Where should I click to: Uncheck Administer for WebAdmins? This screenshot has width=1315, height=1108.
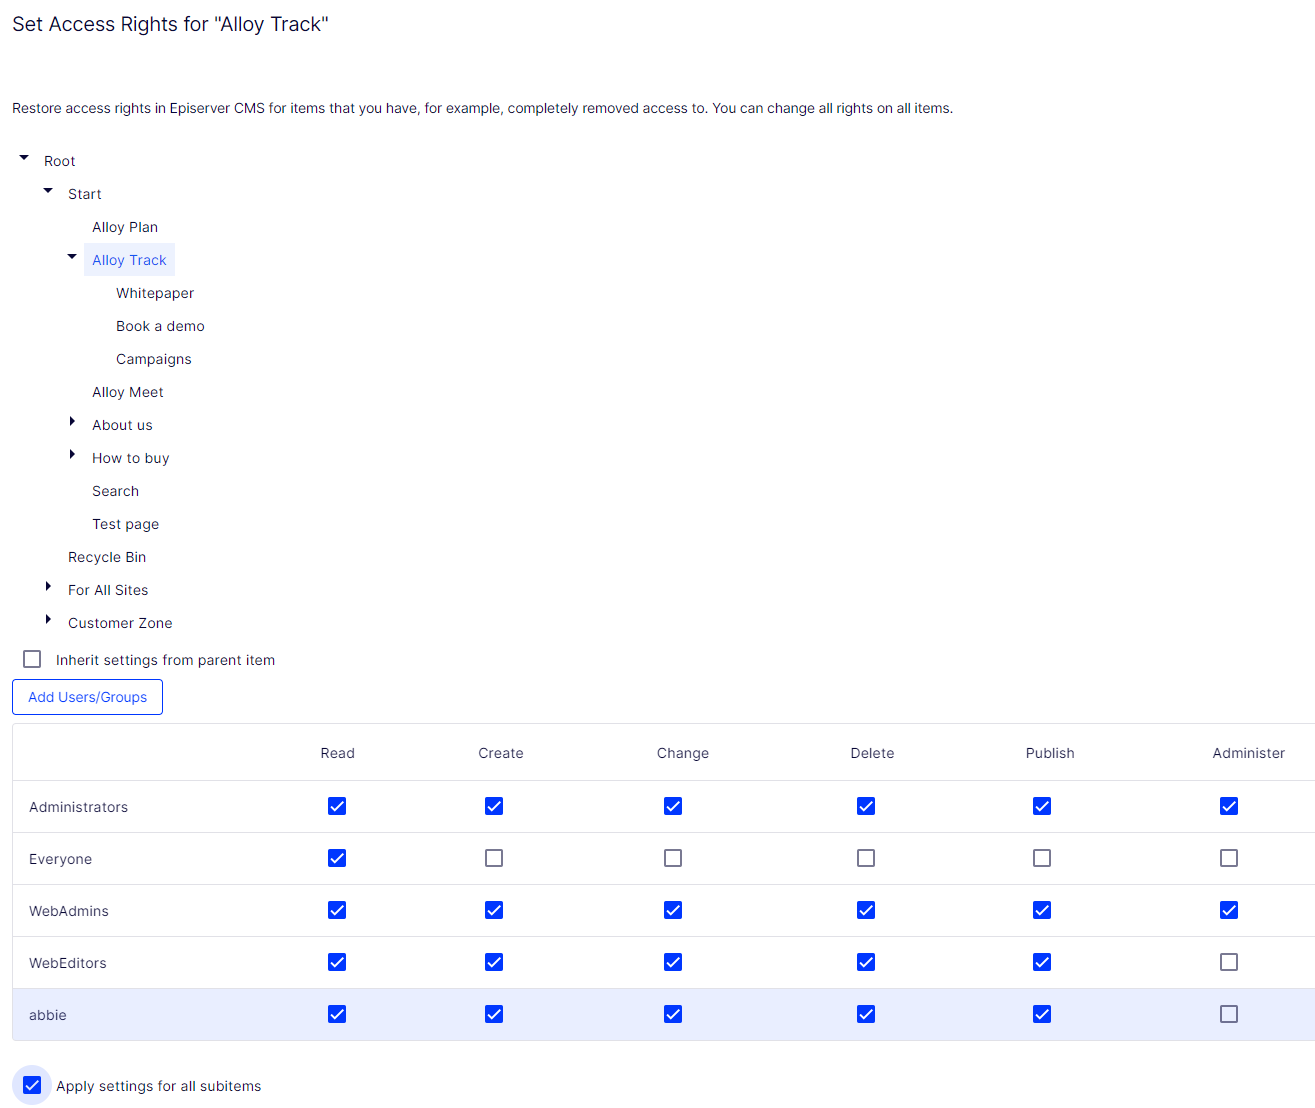coord(1229,910)
